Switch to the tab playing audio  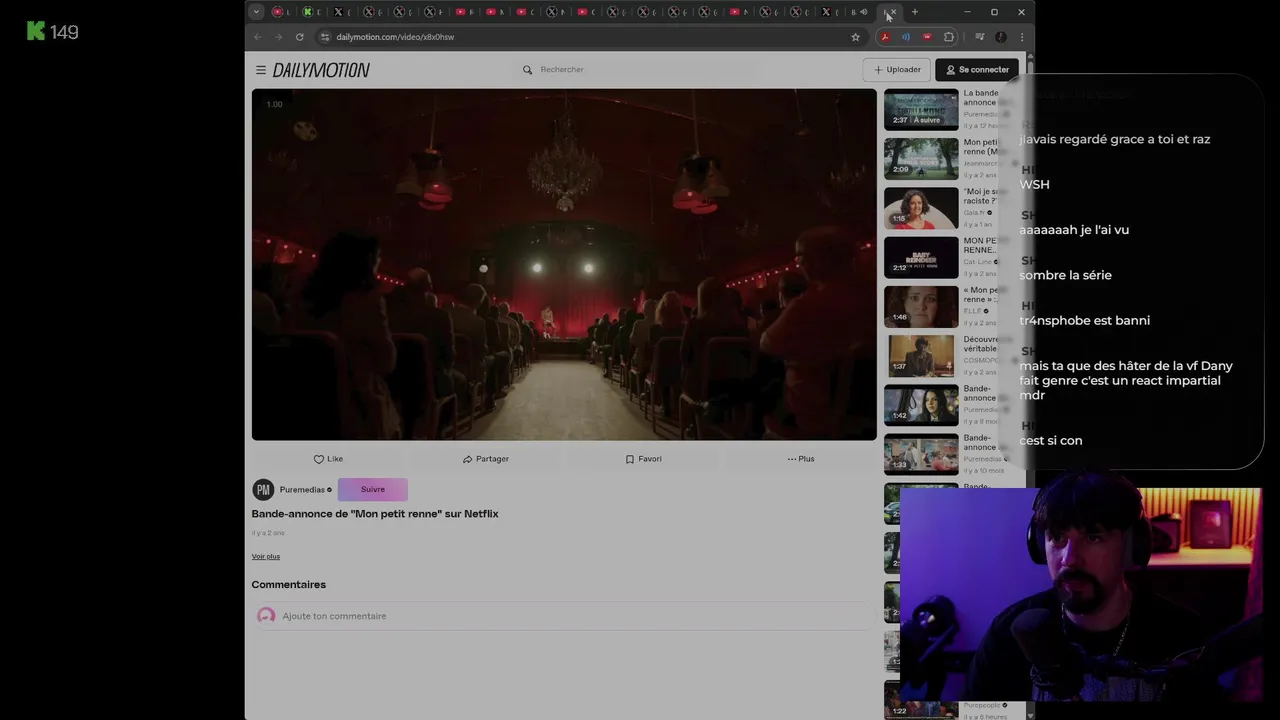[859, 12]
